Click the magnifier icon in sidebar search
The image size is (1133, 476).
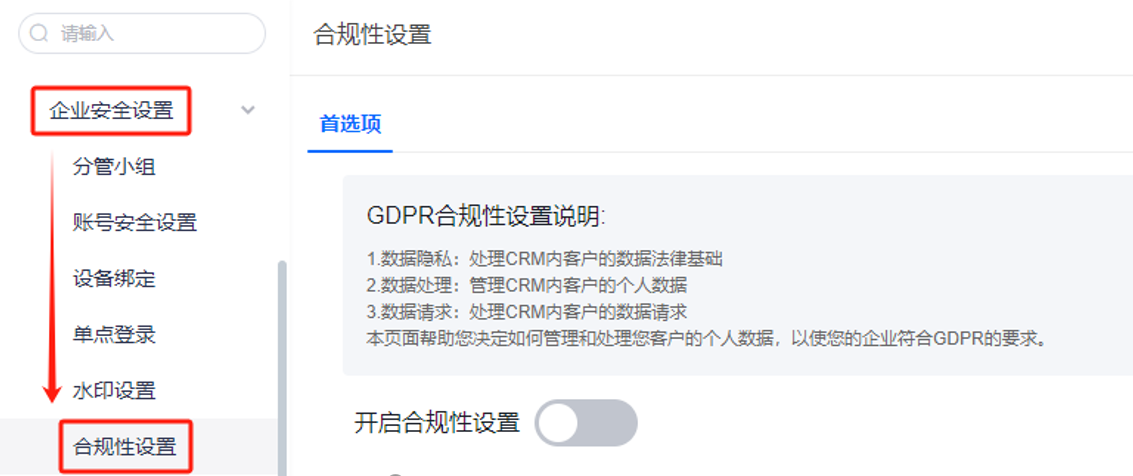pos(39,33)
